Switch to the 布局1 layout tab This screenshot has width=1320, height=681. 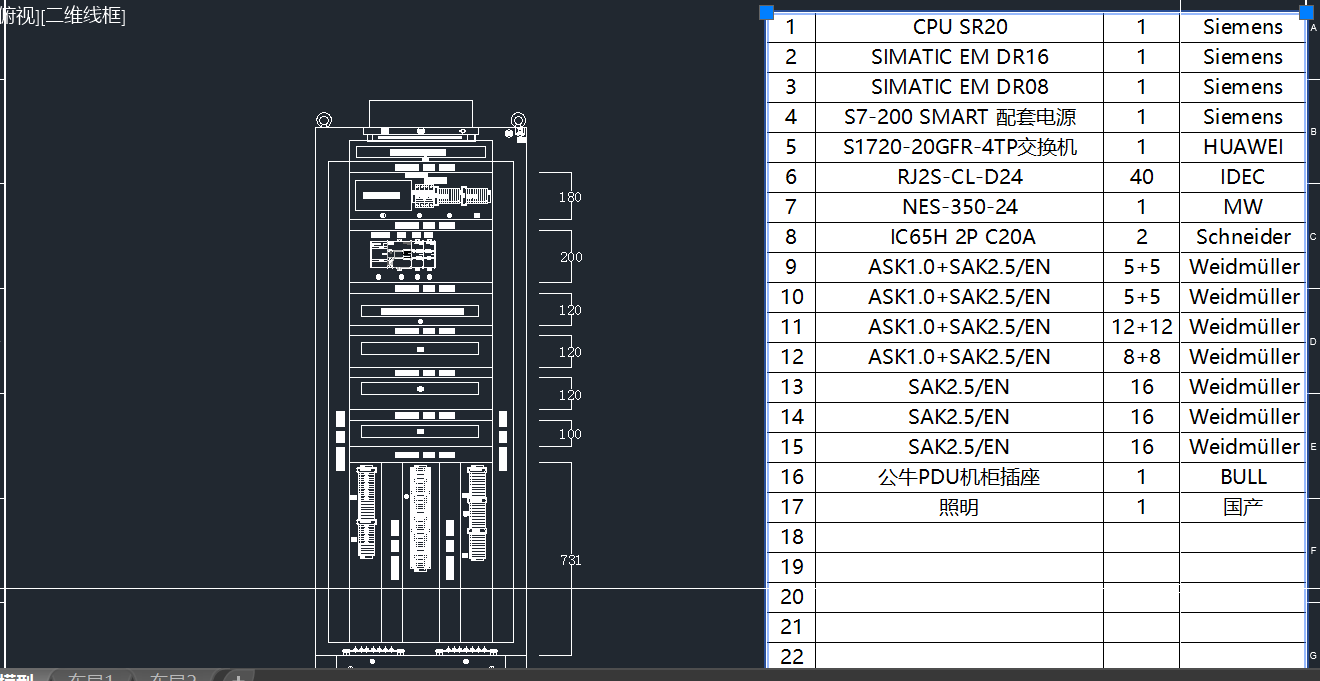[90, 678]
